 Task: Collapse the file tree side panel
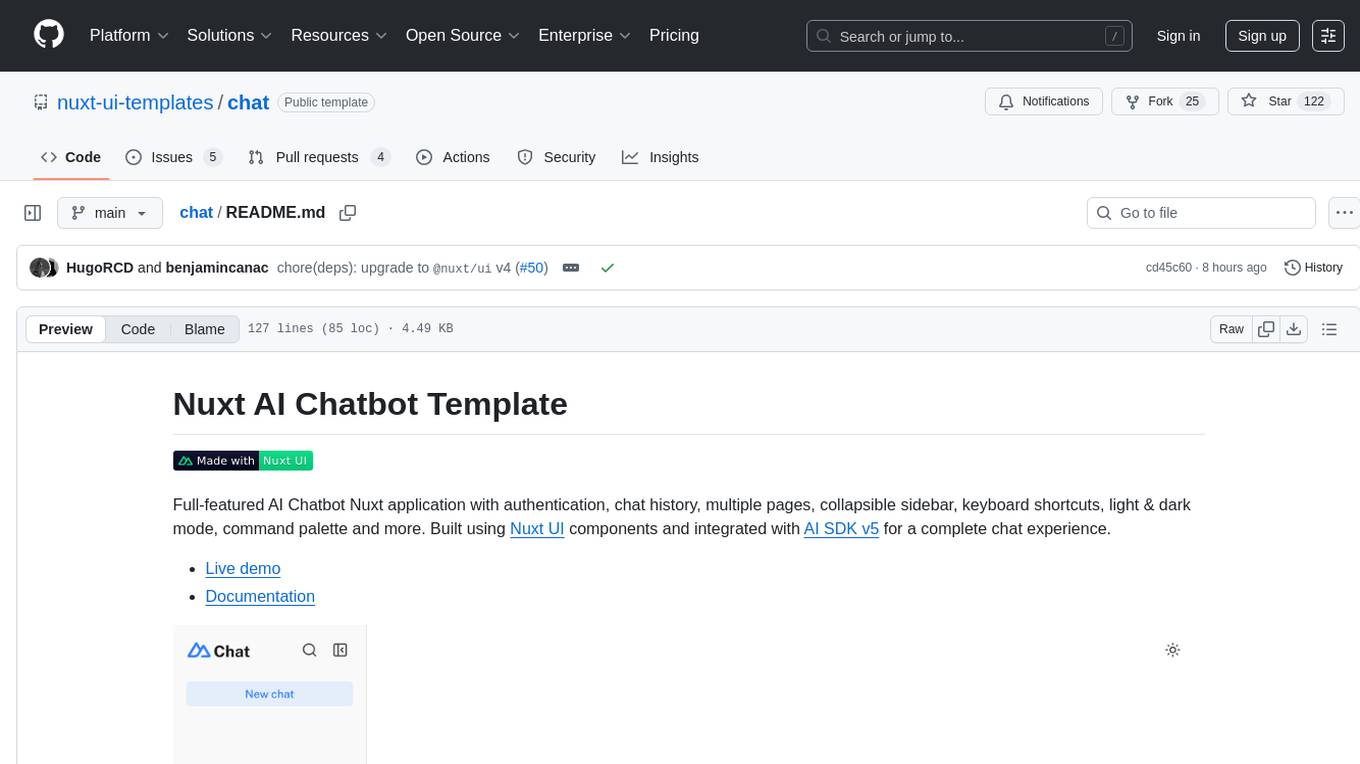(33, 213)
